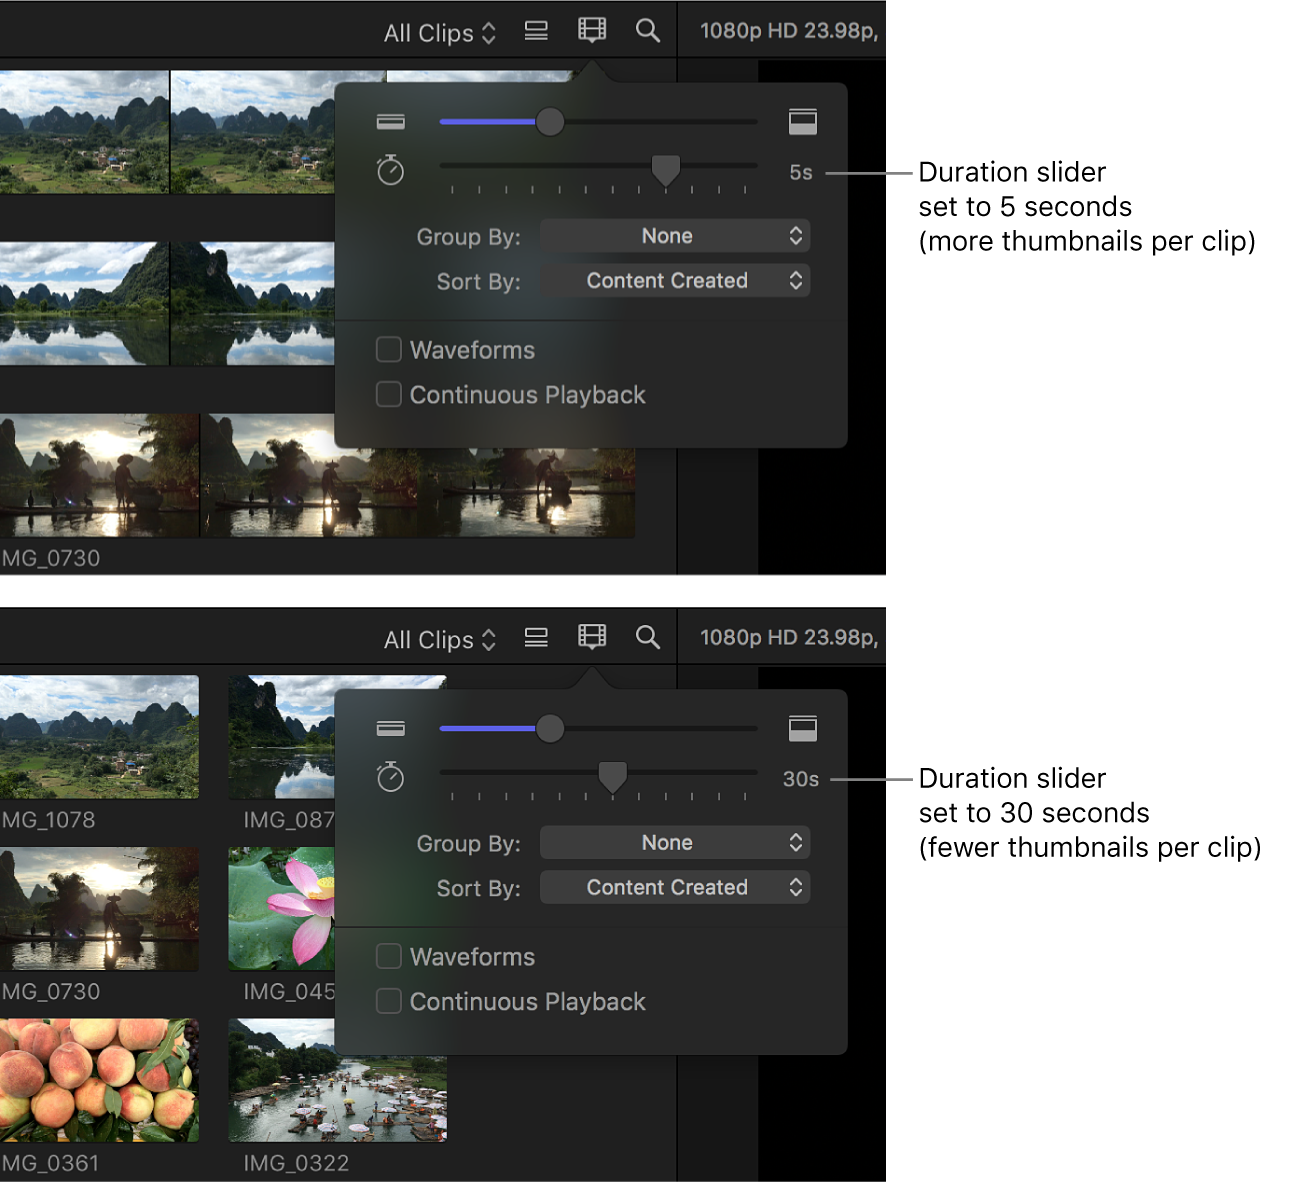This screenshot has width=1293, height=1184.
Task: Check Waveforms in the lower appearance popover
Action: 389,956
